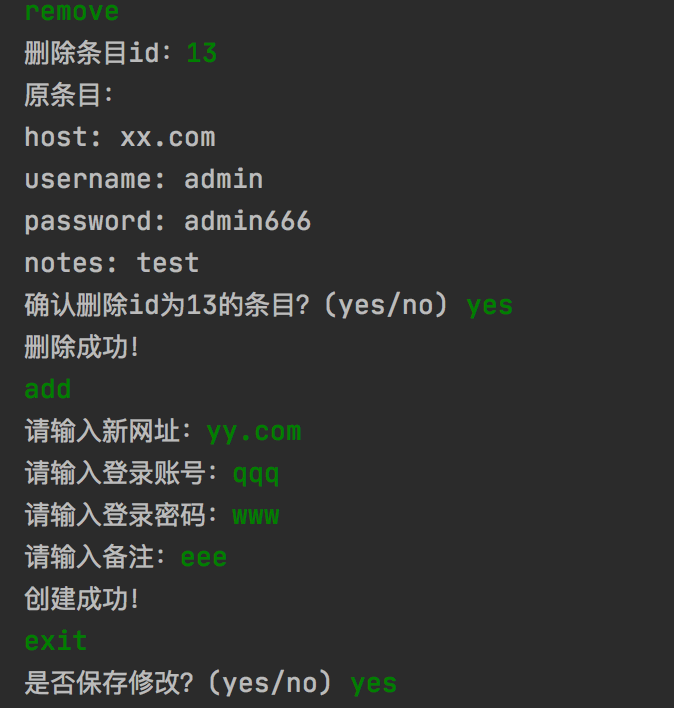Click the green 'remove' command text
Screen dimensions: 674x708
pyautogui.click(x=72, y=11)
